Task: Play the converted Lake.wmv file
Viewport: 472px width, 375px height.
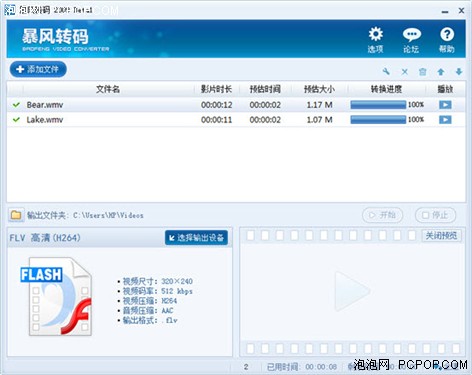Action: point(445,119)
